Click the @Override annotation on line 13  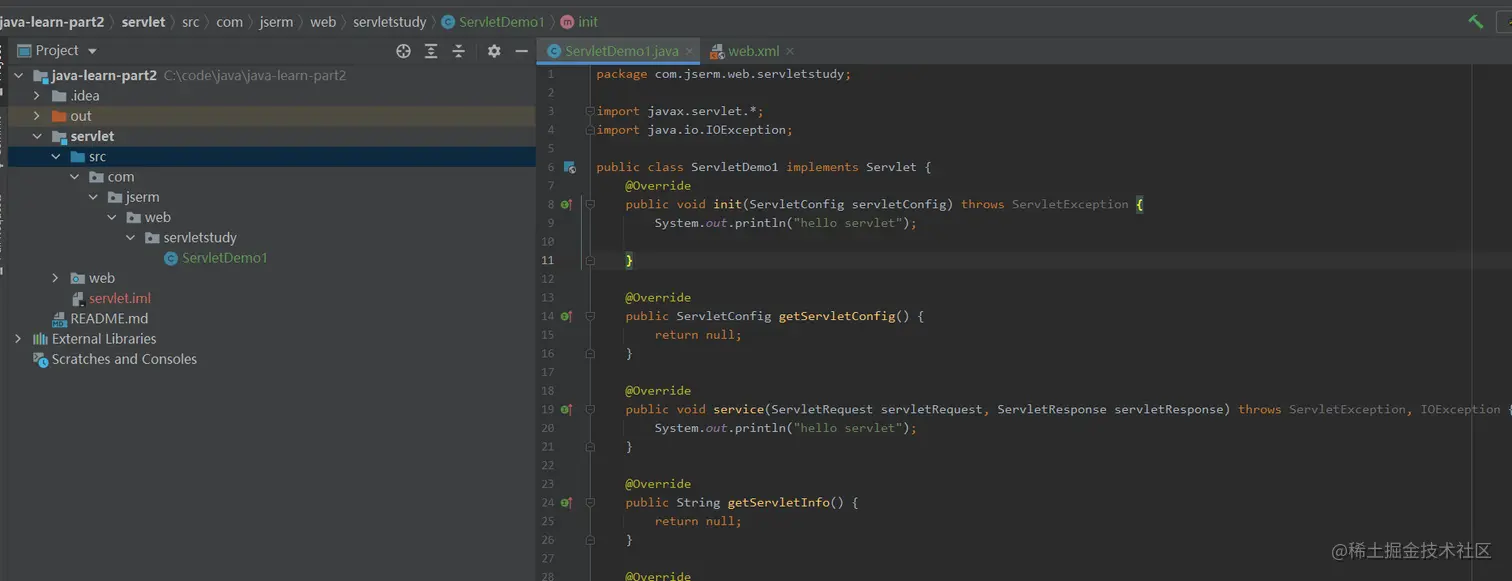click(658, 297)
